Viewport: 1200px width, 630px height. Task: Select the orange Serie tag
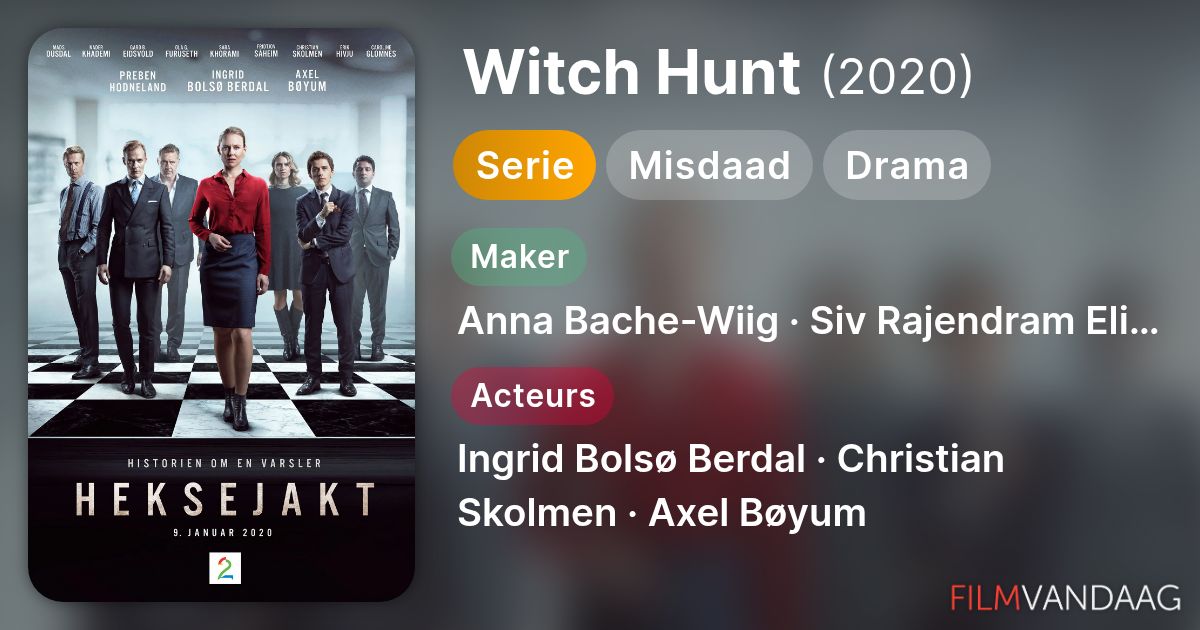tap(524, 165)
